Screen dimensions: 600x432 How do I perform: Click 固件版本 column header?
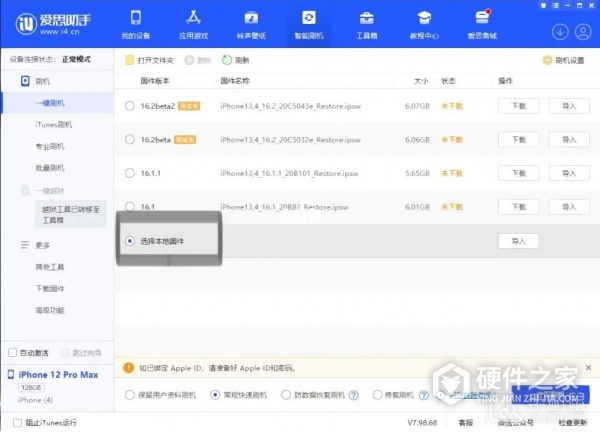[155, 81]
